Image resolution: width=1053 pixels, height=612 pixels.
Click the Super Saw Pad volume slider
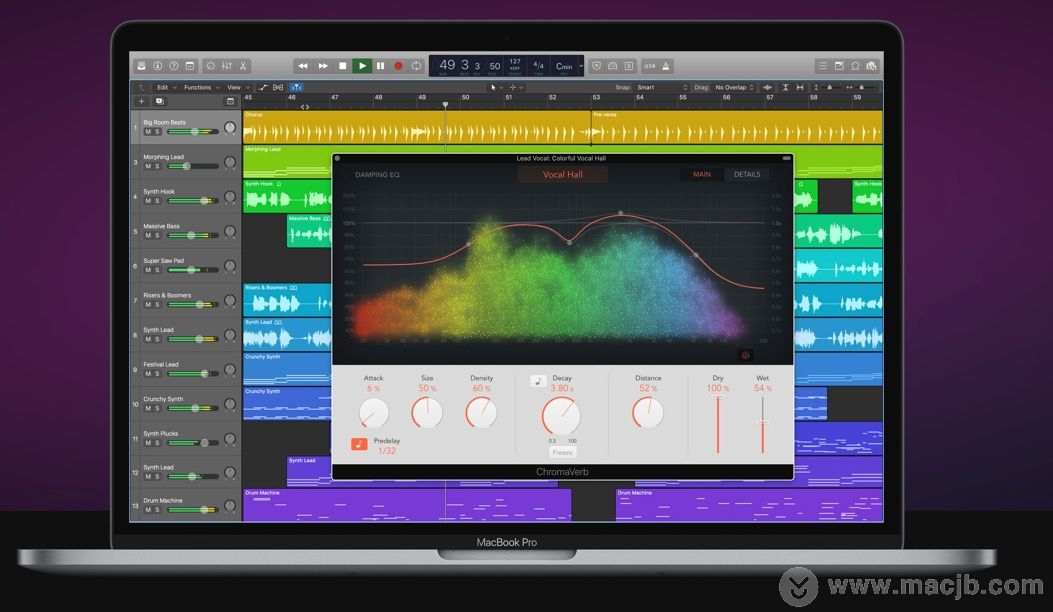[193, 269]
